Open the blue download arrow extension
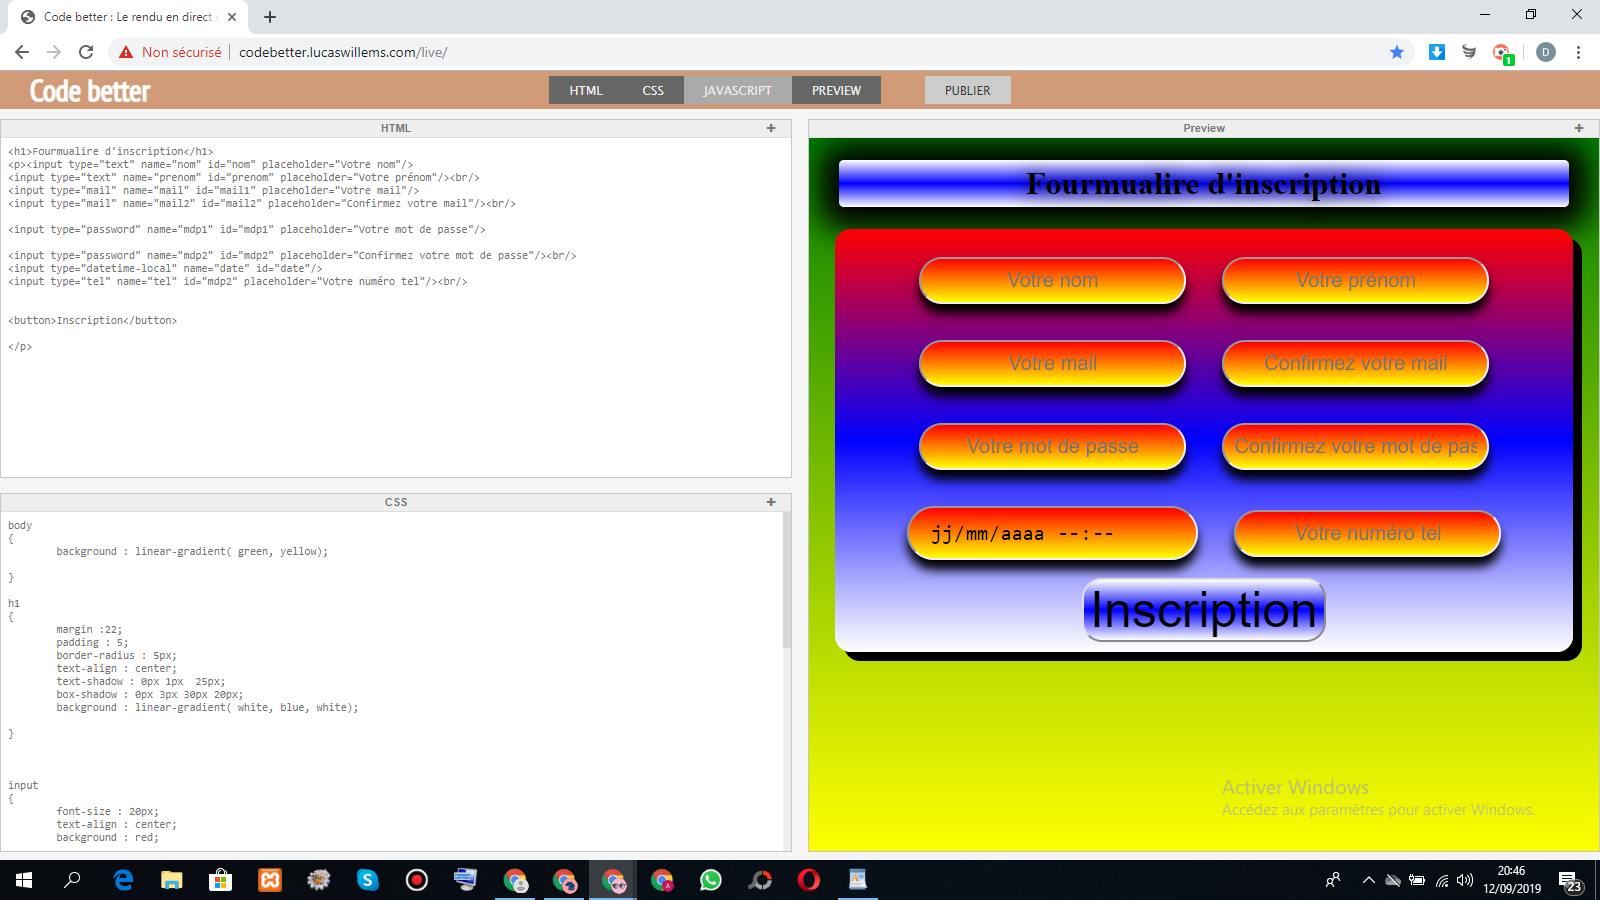 pos(1437,52)
